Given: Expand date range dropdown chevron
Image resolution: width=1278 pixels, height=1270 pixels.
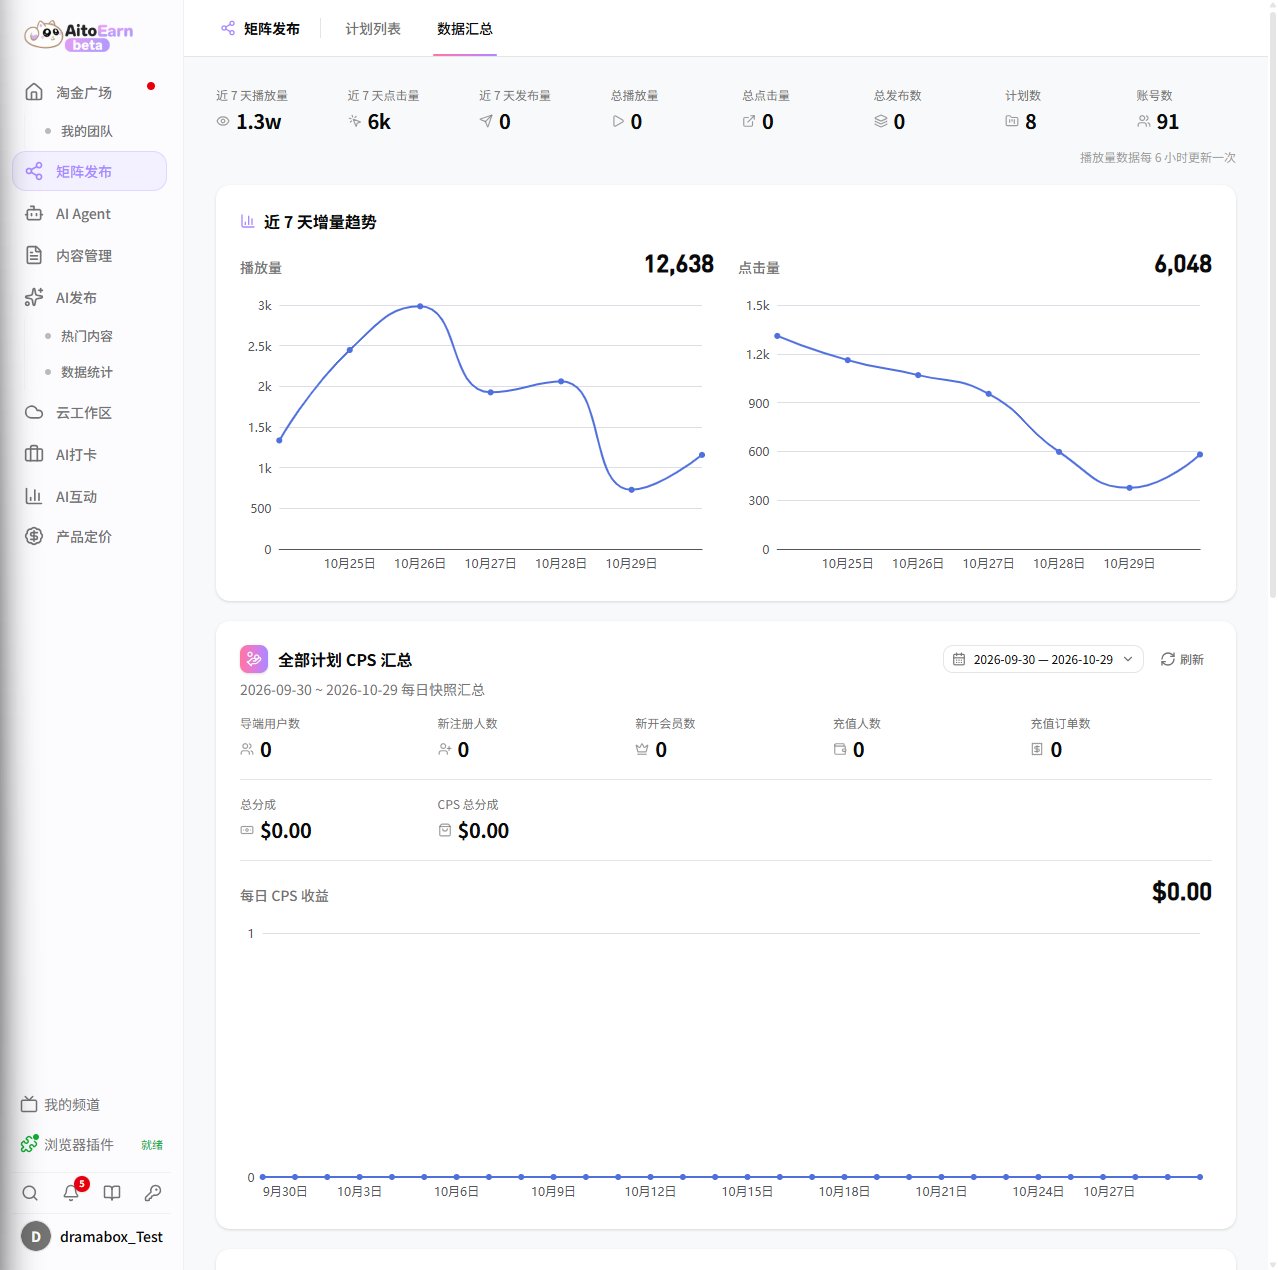Looking at the screenshot, I should (1128, 659).
